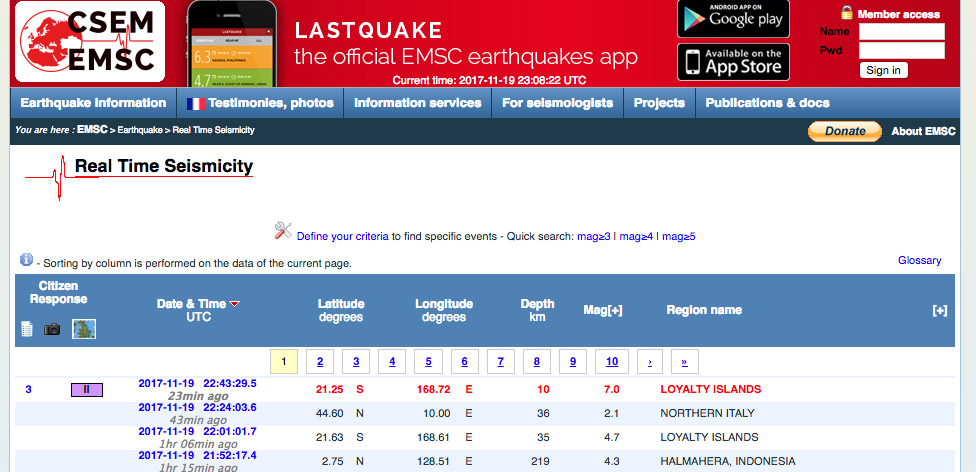Go to results page 5
This screenshot has width=976, height=472.
(428, 362)
